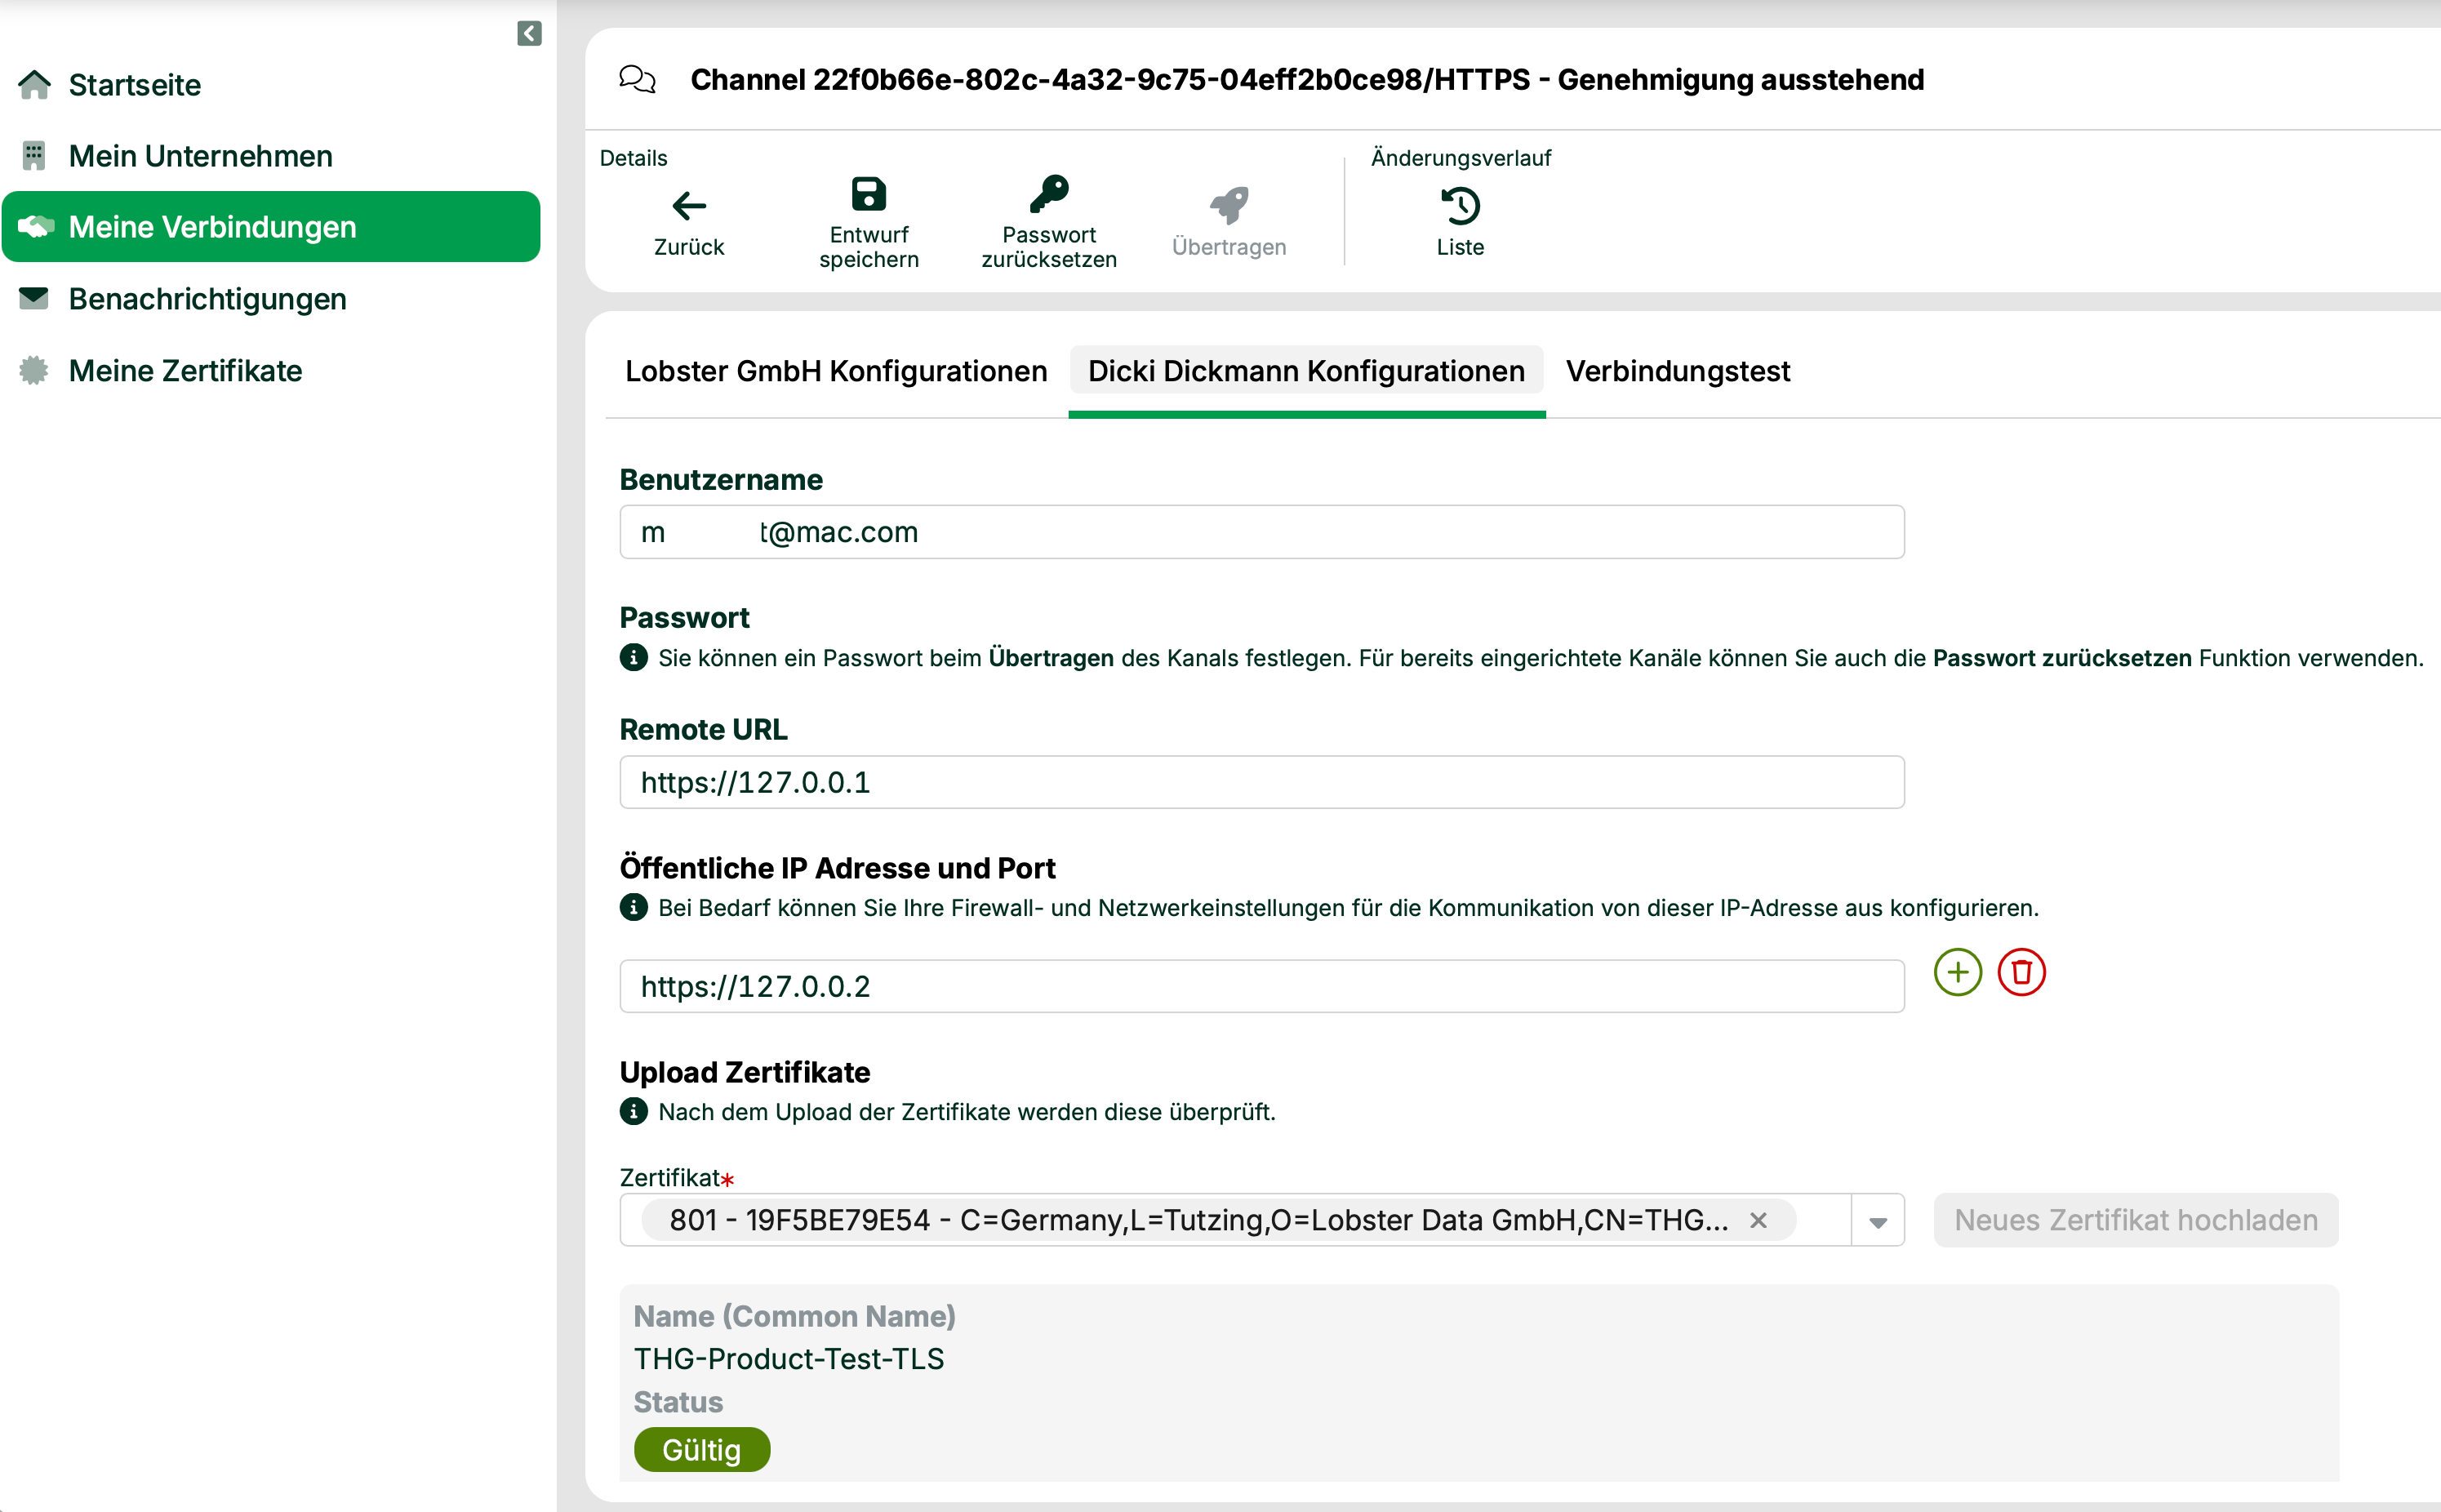Click the certificate badge icon beside Meine Zertifikate

pos(34,370)
